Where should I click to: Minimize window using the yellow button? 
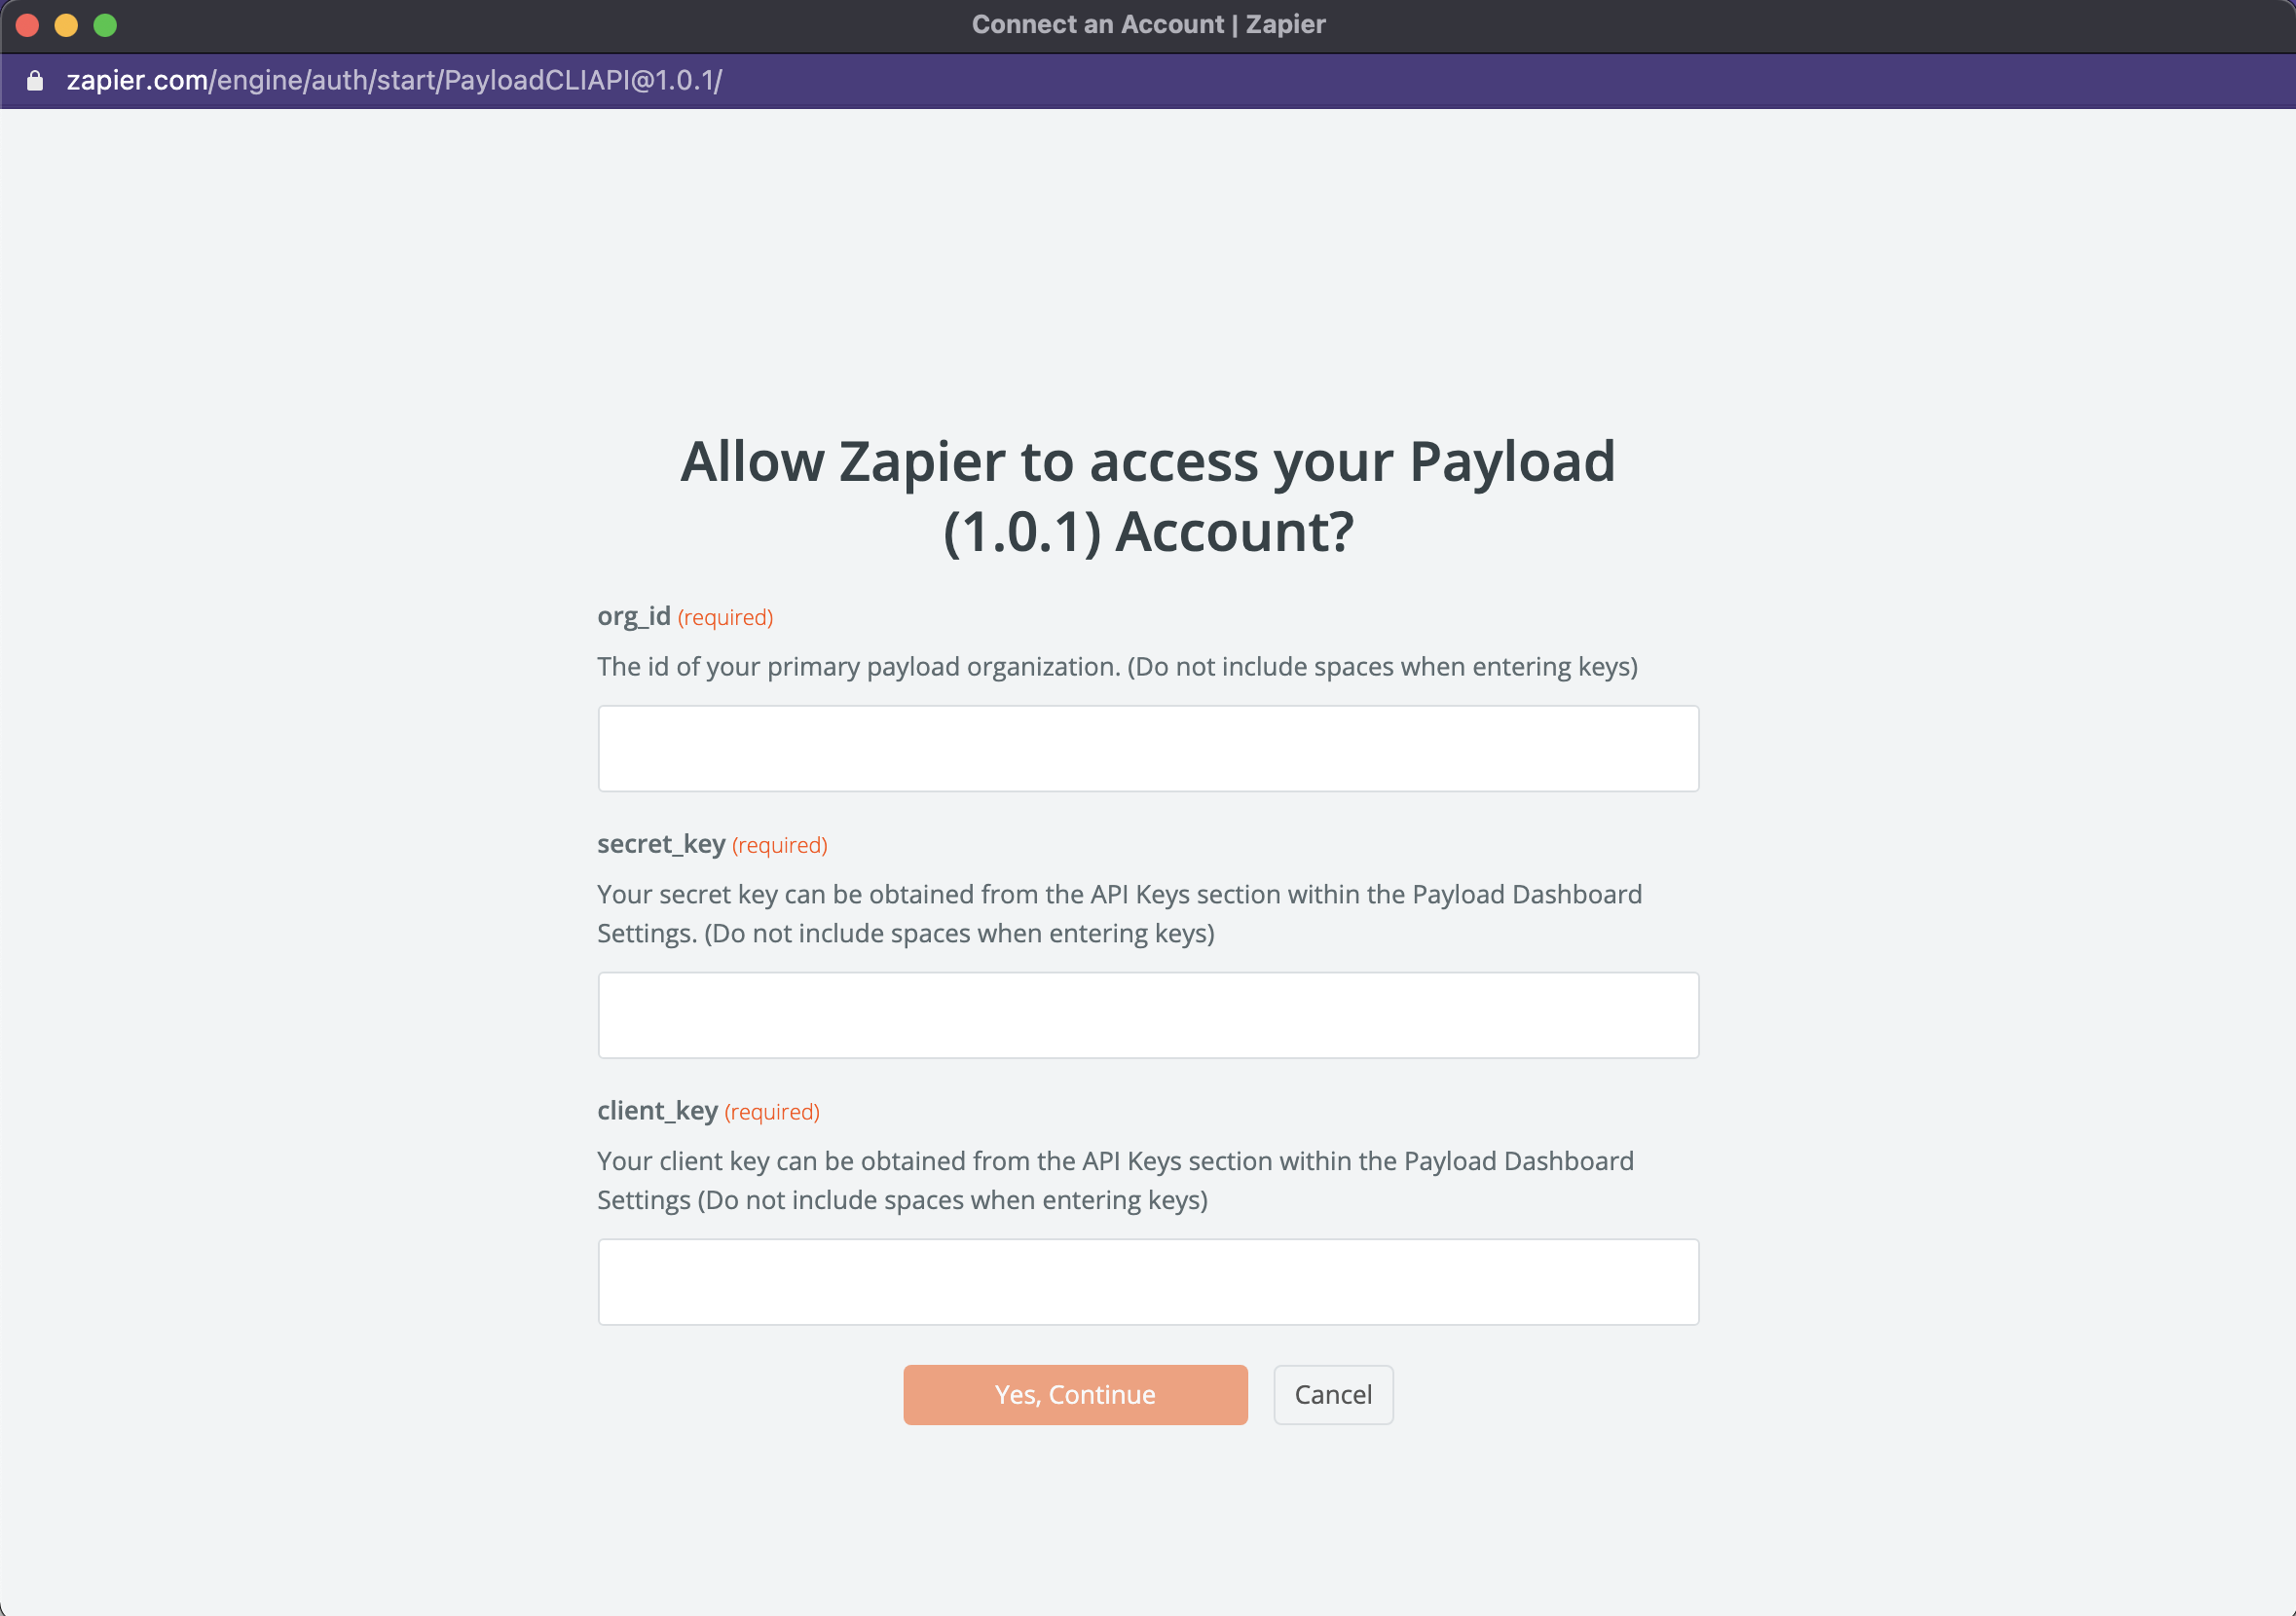point(66,25)
